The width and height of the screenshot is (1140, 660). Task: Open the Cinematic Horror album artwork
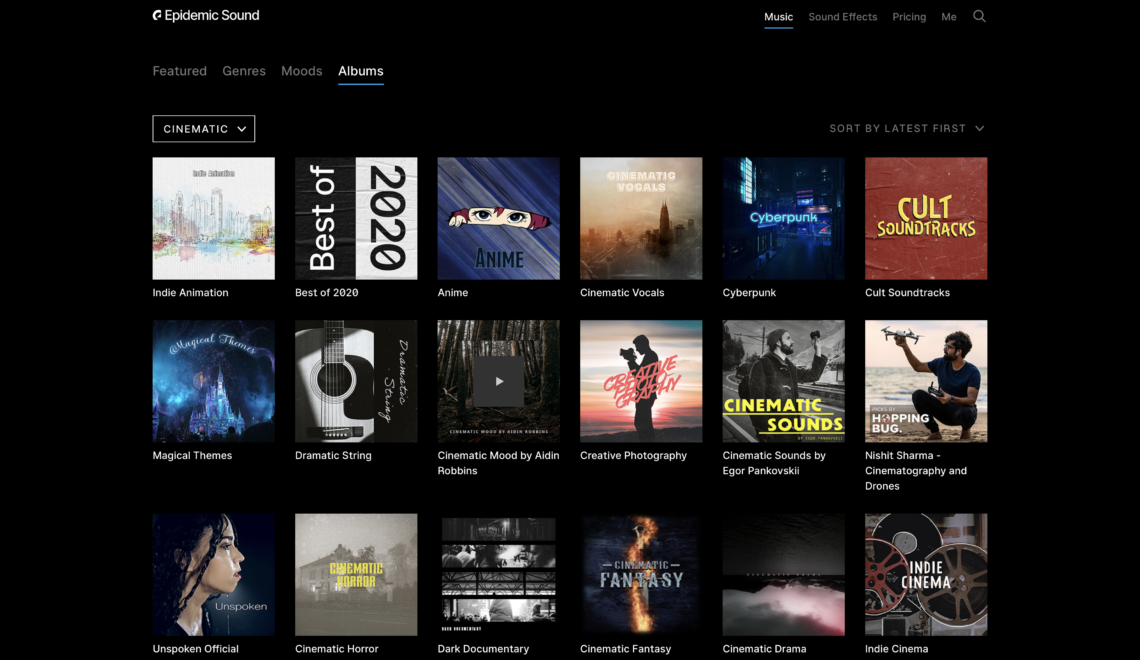coord(356,574)
